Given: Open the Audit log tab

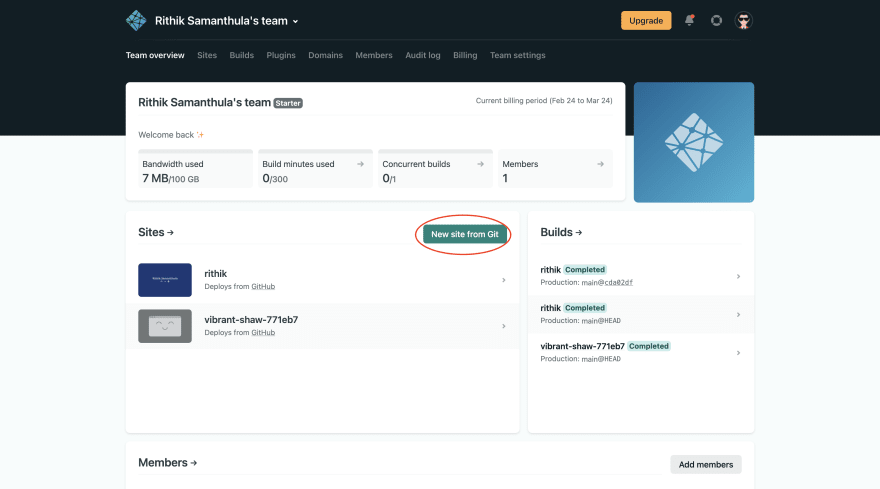Looking at the screenshot, I should click(423, 55).
